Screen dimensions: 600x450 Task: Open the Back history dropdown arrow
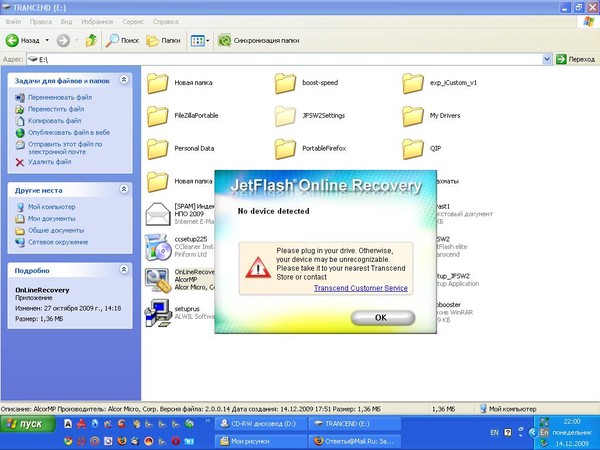pyautogui.click(x=47, y=40)
